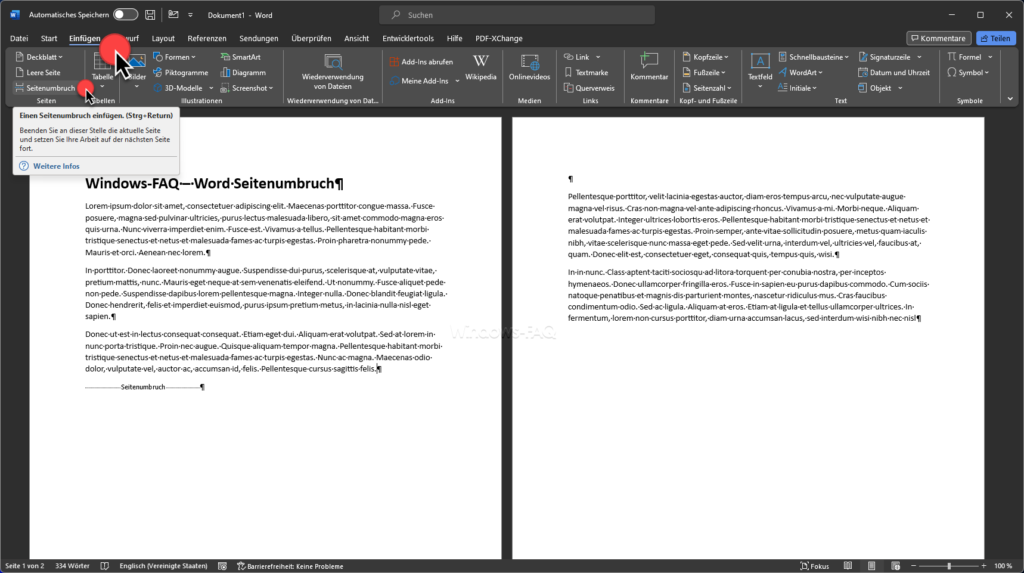The height and width of the screenshot is (573, 1024).
Task: Click Barrierefreiheit: Keine Probleme
Action: coord(290,566)
